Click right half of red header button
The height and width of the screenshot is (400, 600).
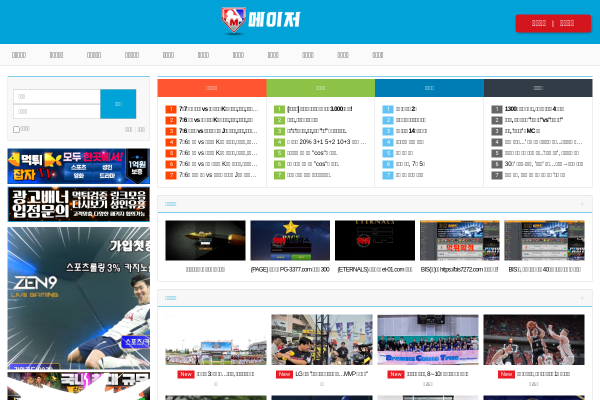pyautogui.click(x=567, y=23)
